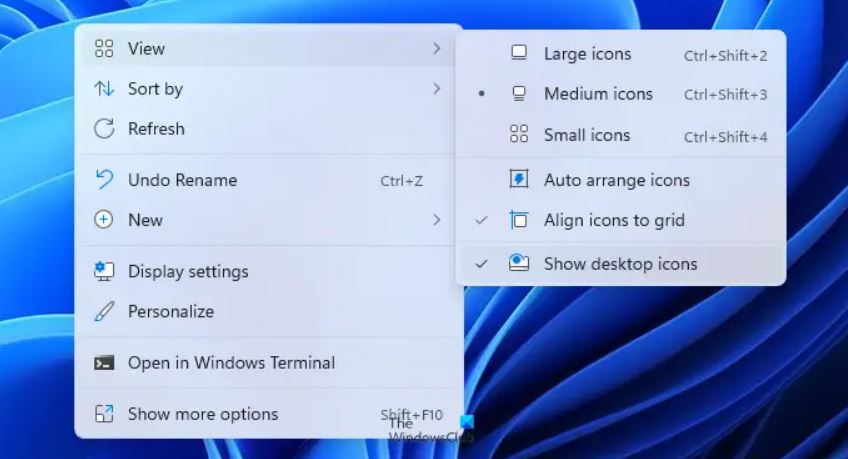Screen dimensions: 848x459
Task: Click the Ctrl+Shift+4 shortcut text
Action: (x=725, y=137)
